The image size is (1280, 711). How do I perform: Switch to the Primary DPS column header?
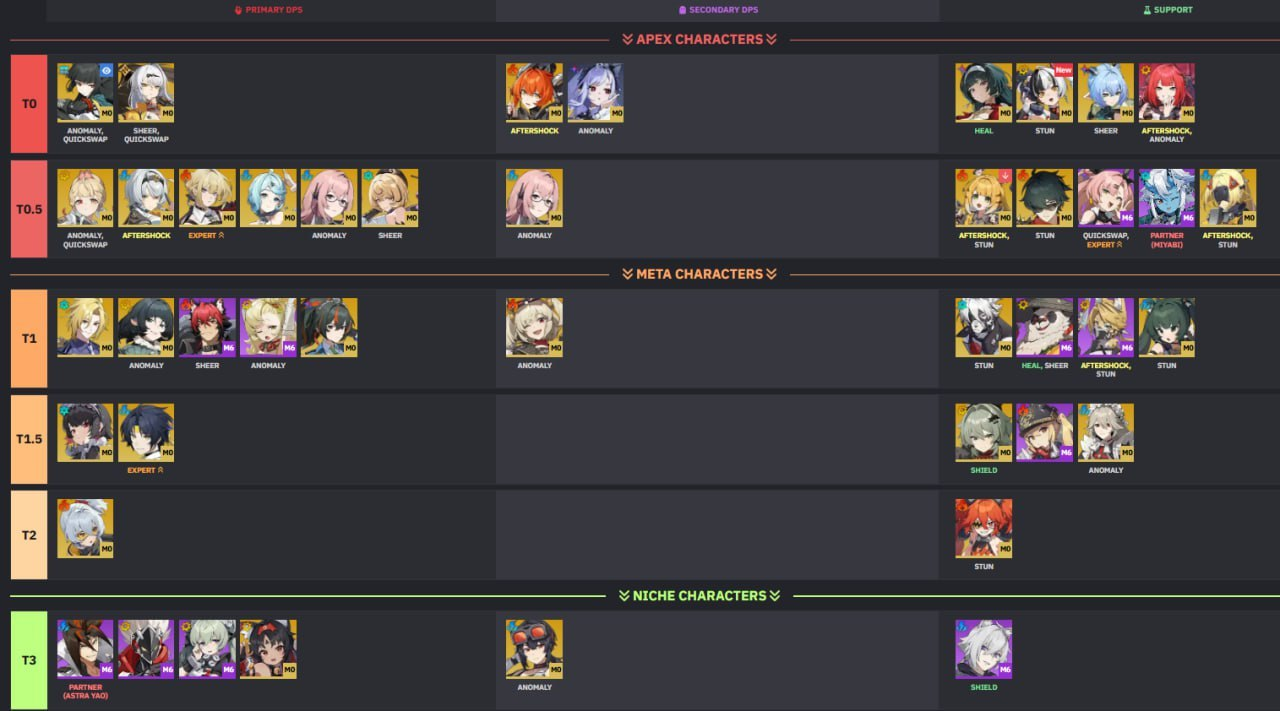(268, 10)
